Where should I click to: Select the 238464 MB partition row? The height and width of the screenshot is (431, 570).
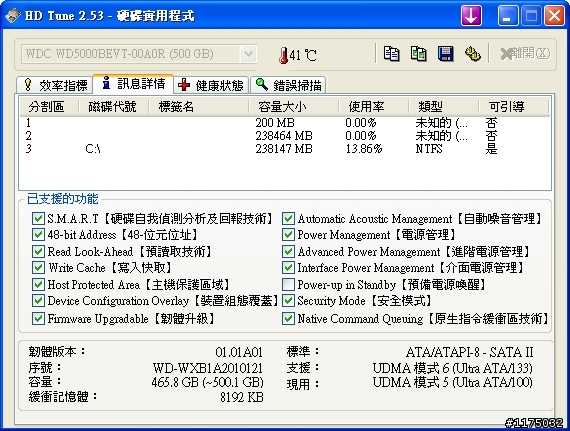pos(285,136)
